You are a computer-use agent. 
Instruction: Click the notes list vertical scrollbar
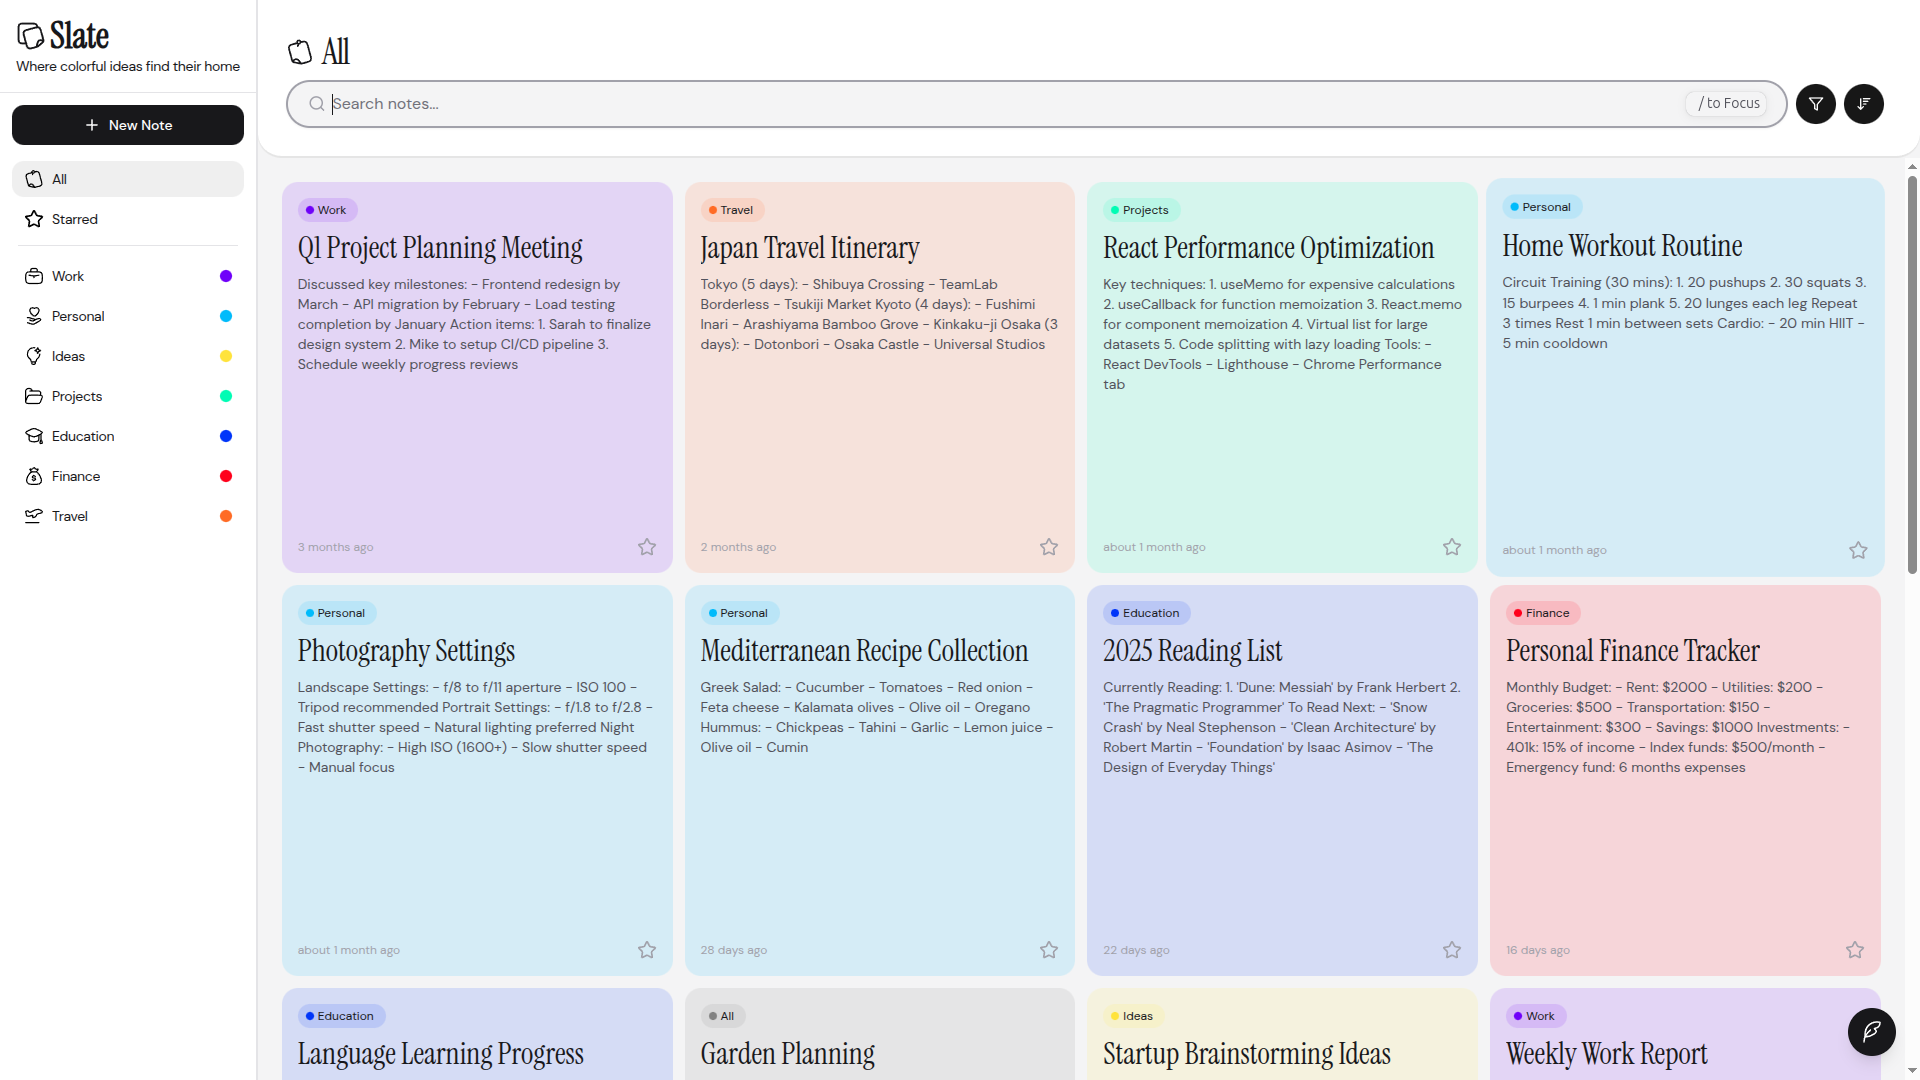[x=1912, y=375]
